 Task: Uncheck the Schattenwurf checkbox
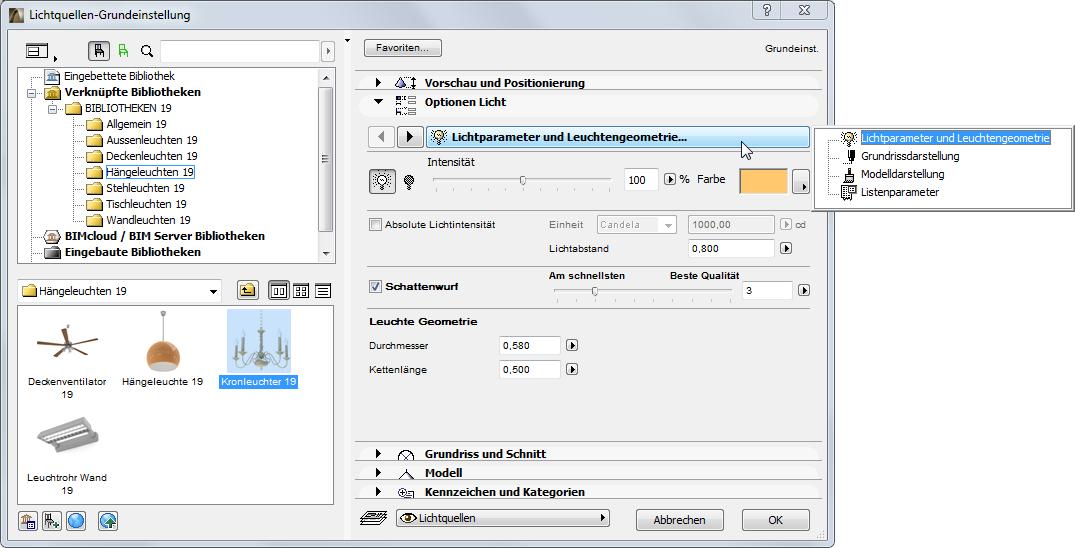click(375, 287)
